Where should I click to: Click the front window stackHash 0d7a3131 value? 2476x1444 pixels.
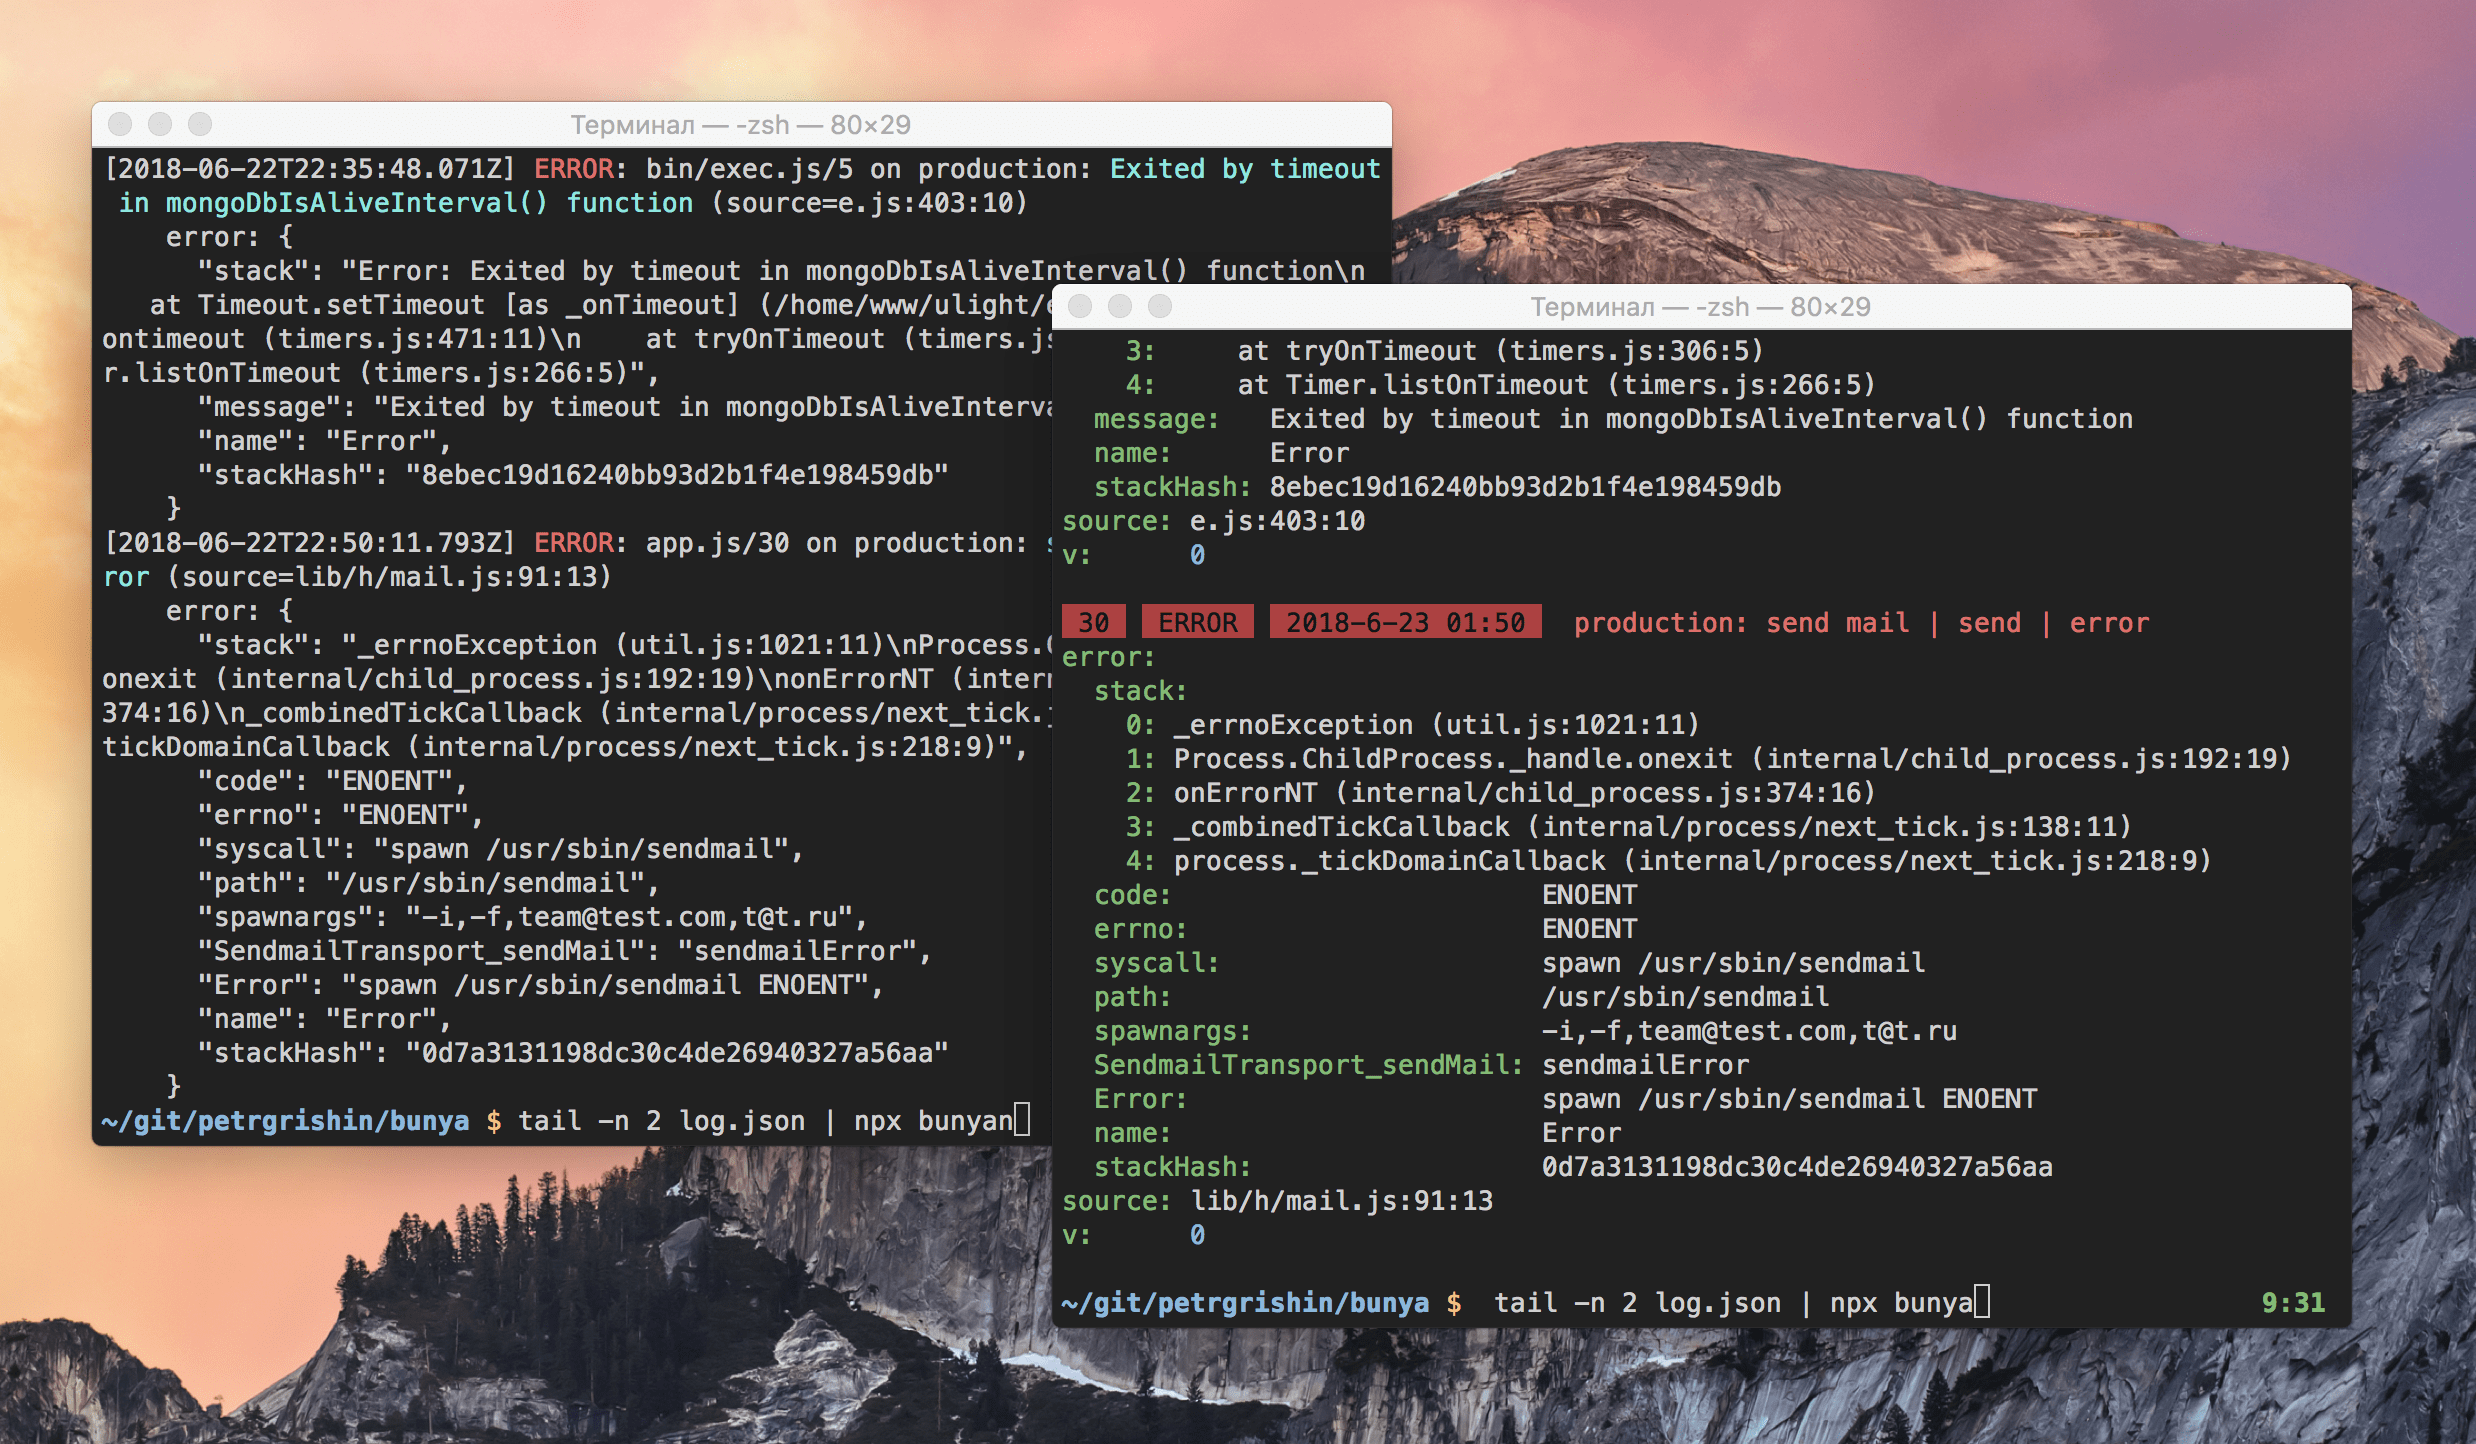[x=1796, y=1166]
